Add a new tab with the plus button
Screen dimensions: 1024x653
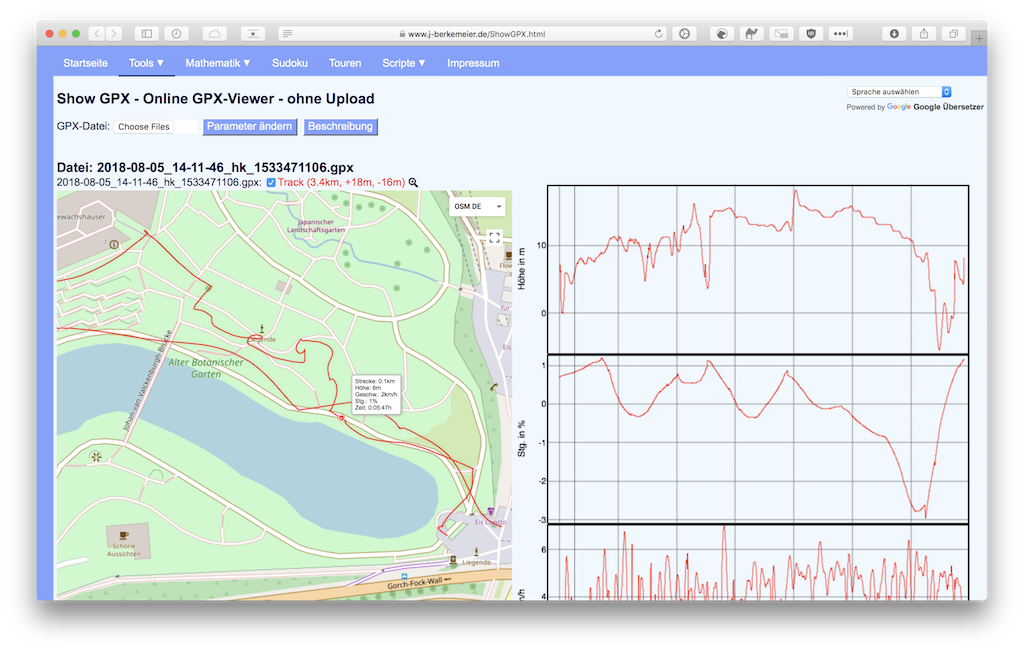pyautogui.click(x=979, y=39)
